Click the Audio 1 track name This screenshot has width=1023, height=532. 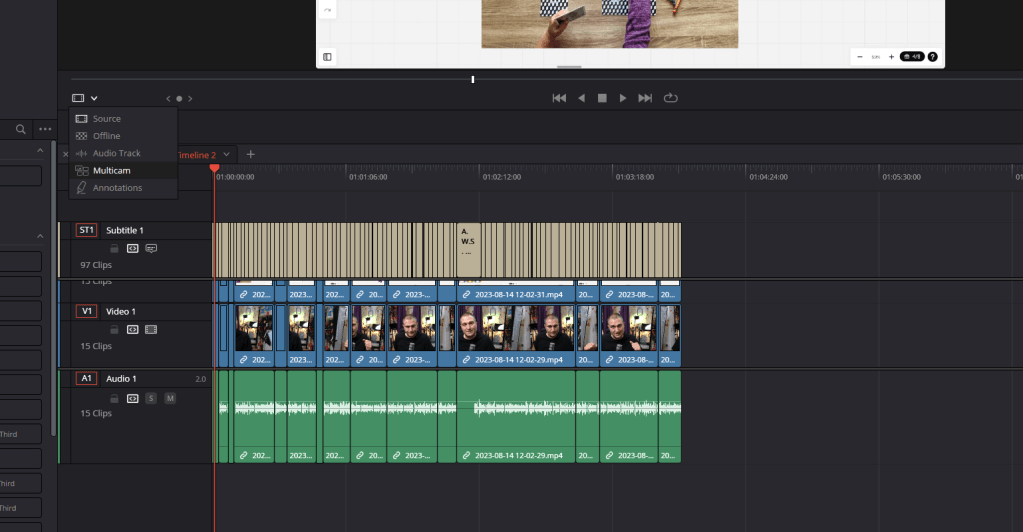point(121,379)
